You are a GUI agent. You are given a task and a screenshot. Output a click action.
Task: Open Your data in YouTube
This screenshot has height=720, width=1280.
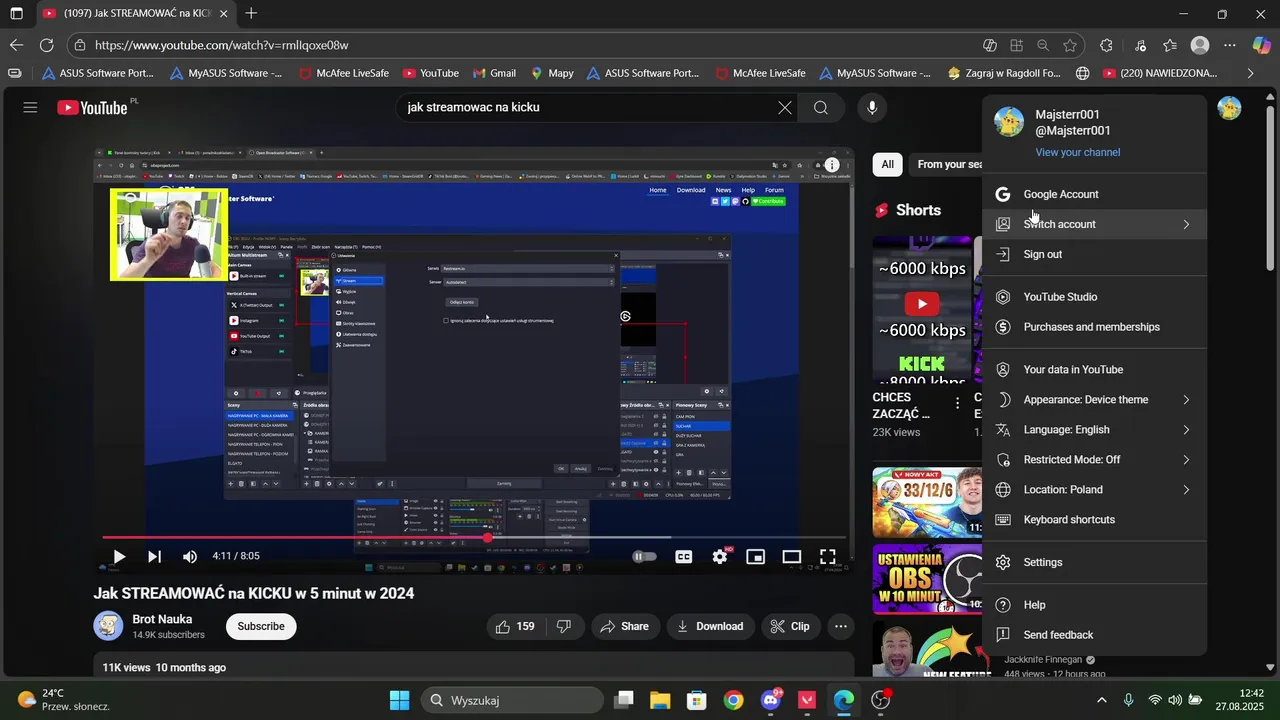click(x=1094, y=369)
